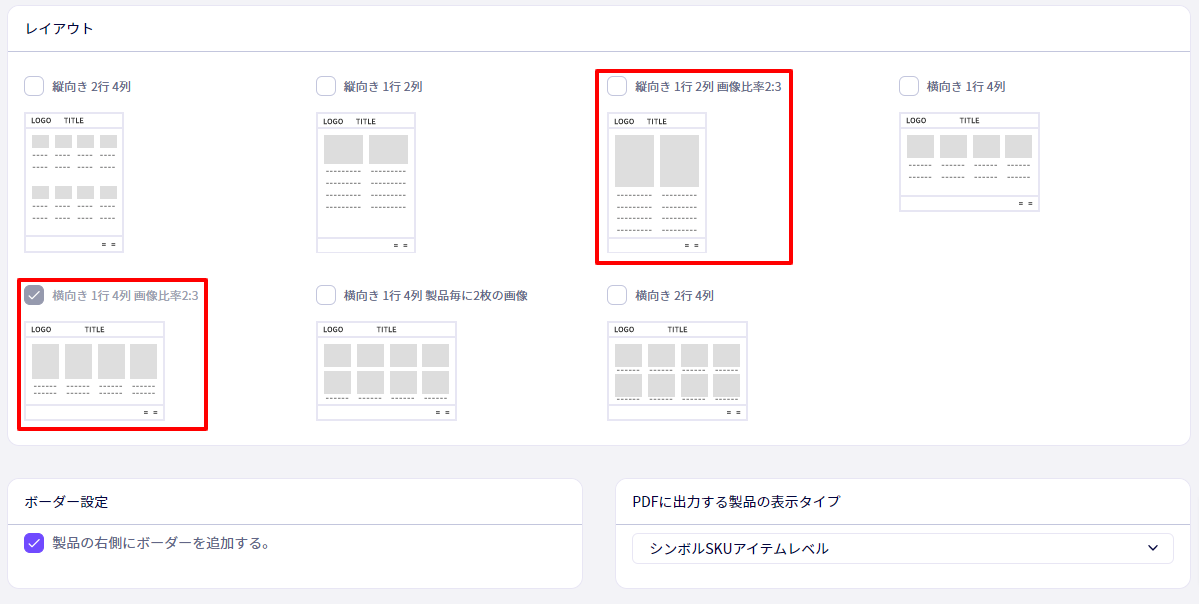Click the 製品の右側にボーダーを追加する。 label
Image resolution: width=1199 pixels, height=604 pixels.
coord(161,544)
